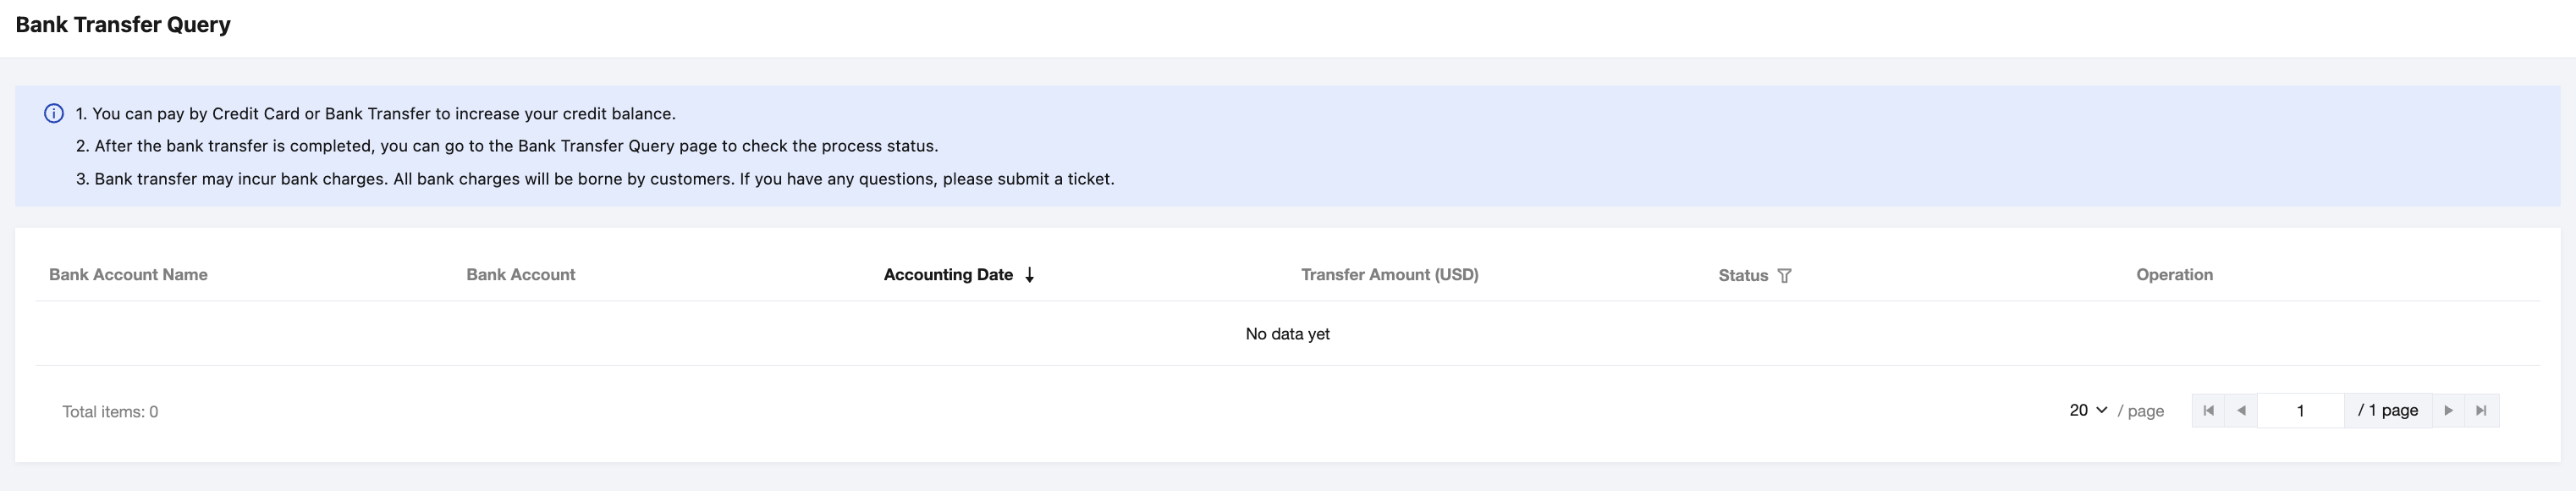This screenshot has width=2576, height=491.
Task: Click the Bank Transfer Query page title
Action: pyautogui.click(x=123, y=25)
